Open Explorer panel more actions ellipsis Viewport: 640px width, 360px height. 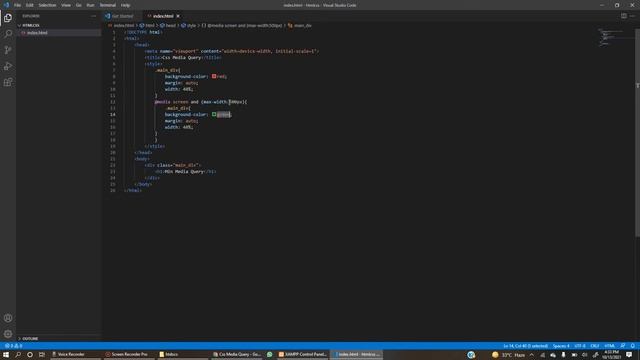click(93, 16)
